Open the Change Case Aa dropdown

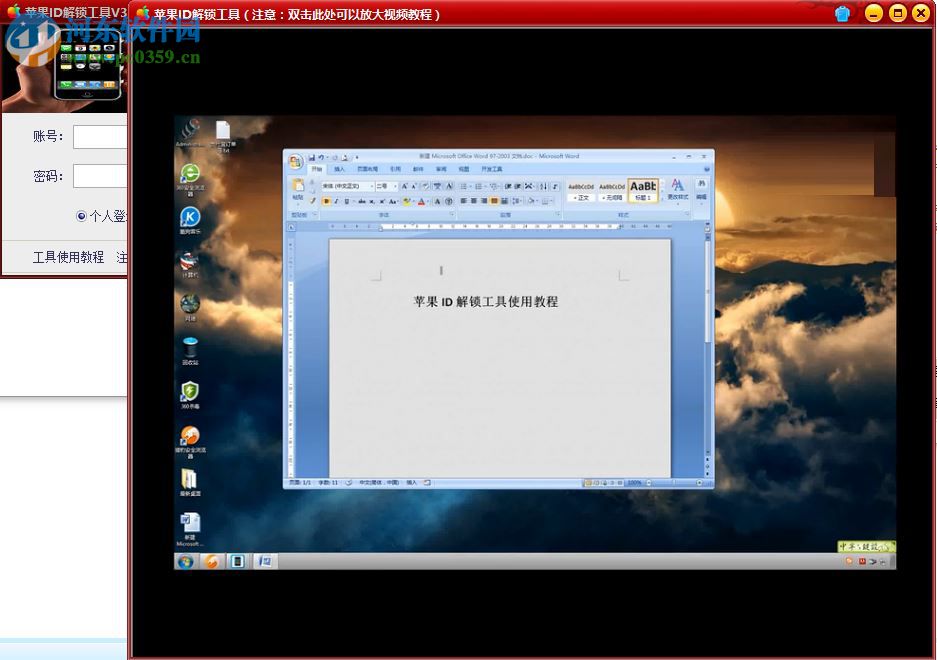coord(393,201)
